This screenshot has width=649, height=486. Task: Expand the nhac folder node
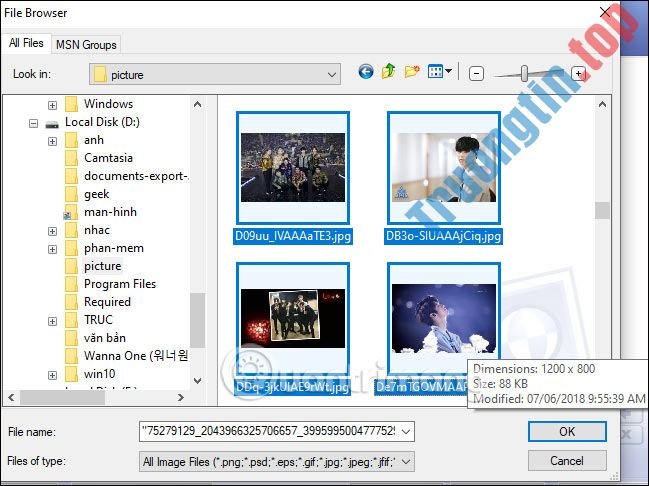[x=52, y=231]
